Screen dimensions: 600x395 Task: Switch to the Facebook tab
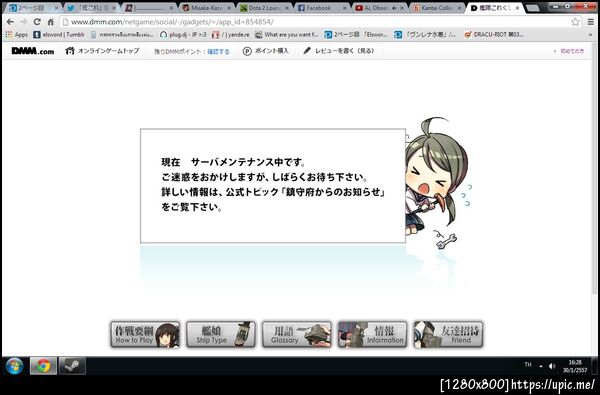point(321,8)
